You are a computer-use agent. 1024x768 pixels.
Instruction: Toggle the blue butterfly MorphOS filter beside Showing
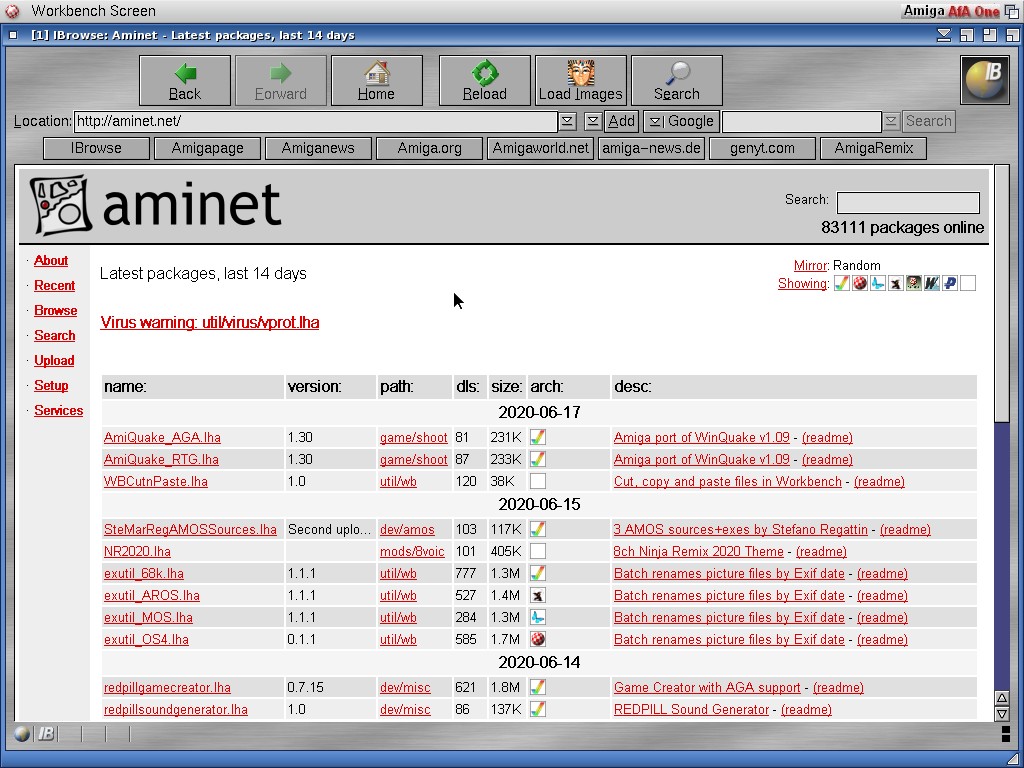coord(878,283)
